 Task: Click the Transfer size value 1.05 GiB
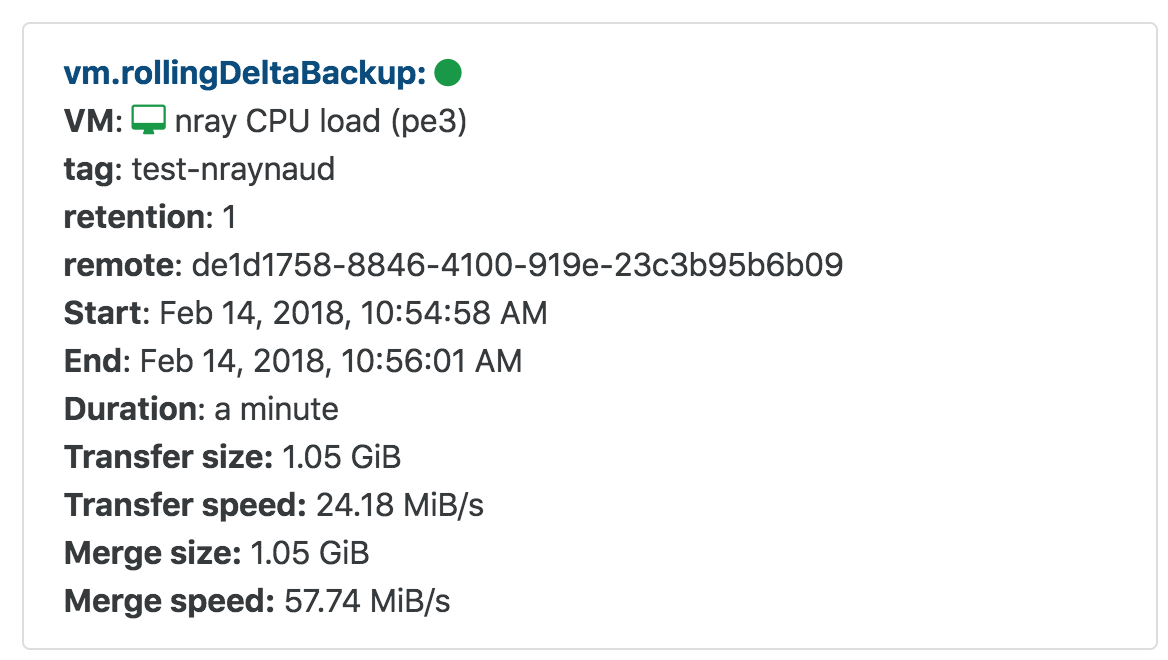click(x=342, y=457)
